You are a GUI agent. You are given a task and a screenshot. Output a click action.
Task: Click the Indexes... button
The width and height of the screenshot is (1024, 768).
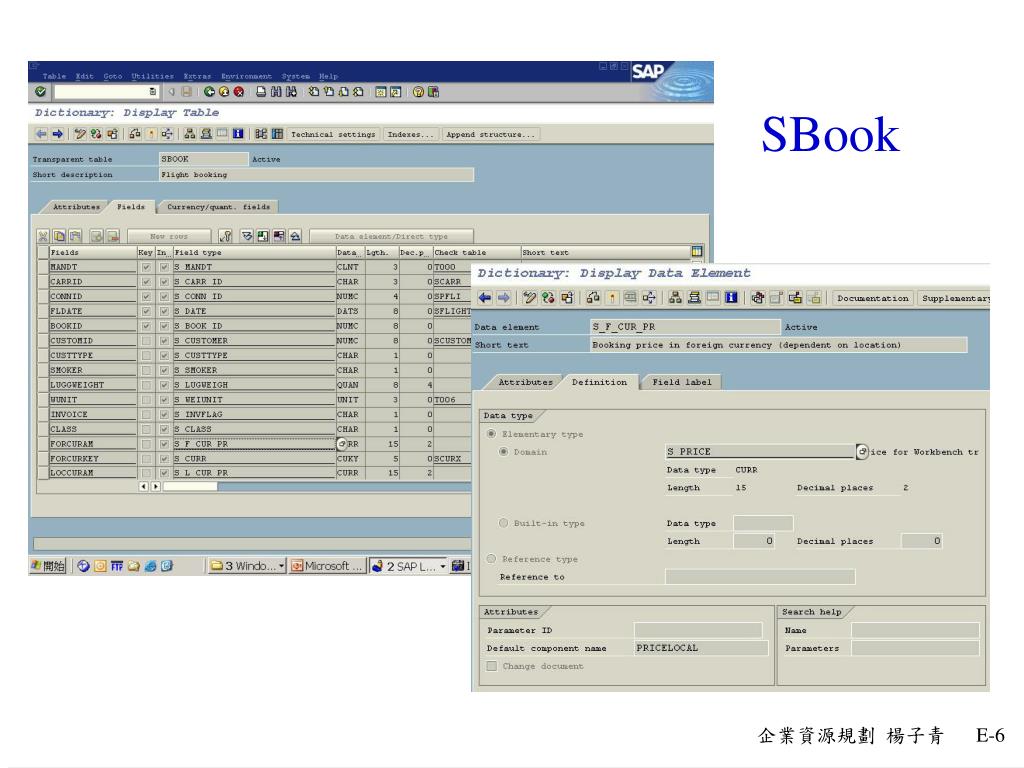point(411,135)
